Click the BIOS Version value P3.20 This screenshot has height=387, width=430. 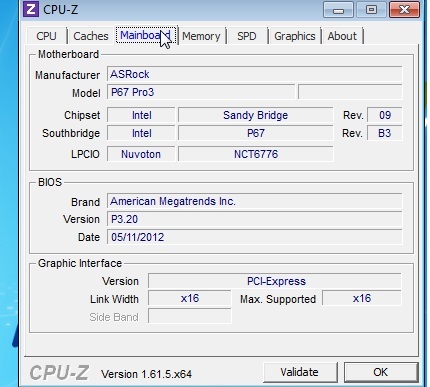click(x=255, y=219)
